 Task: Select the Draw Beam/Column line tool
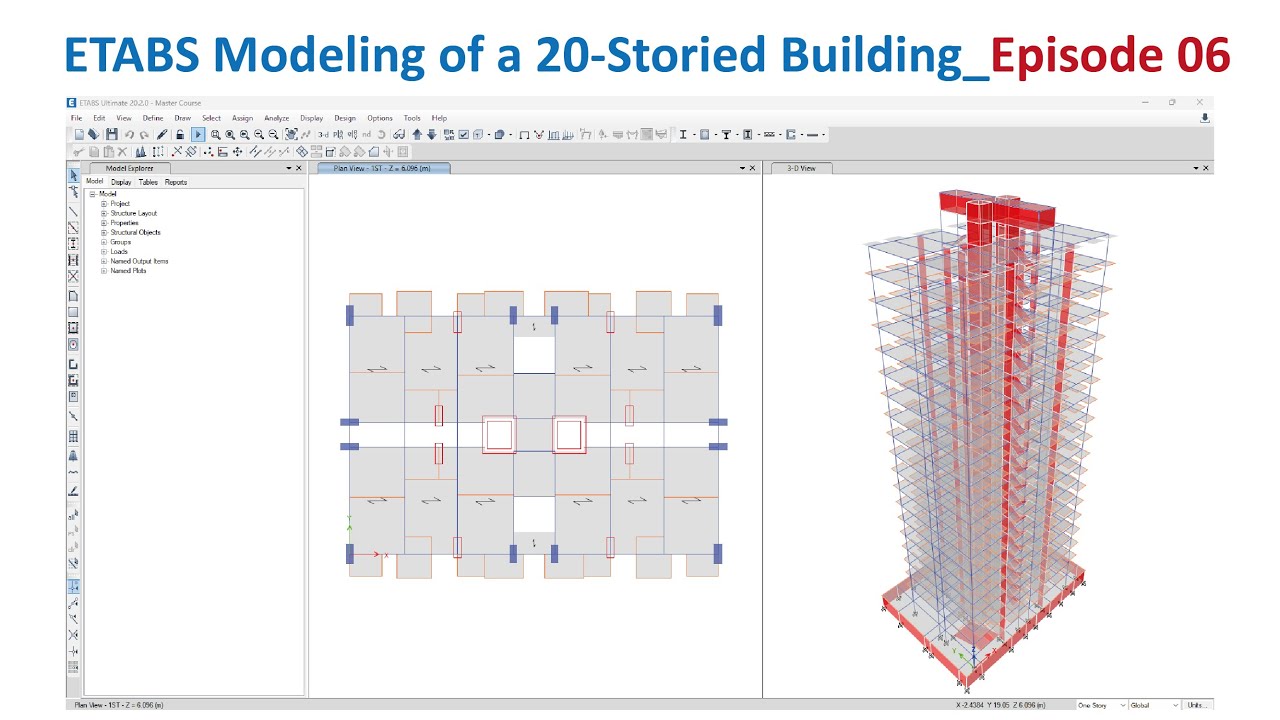click(x=73, y=212)
